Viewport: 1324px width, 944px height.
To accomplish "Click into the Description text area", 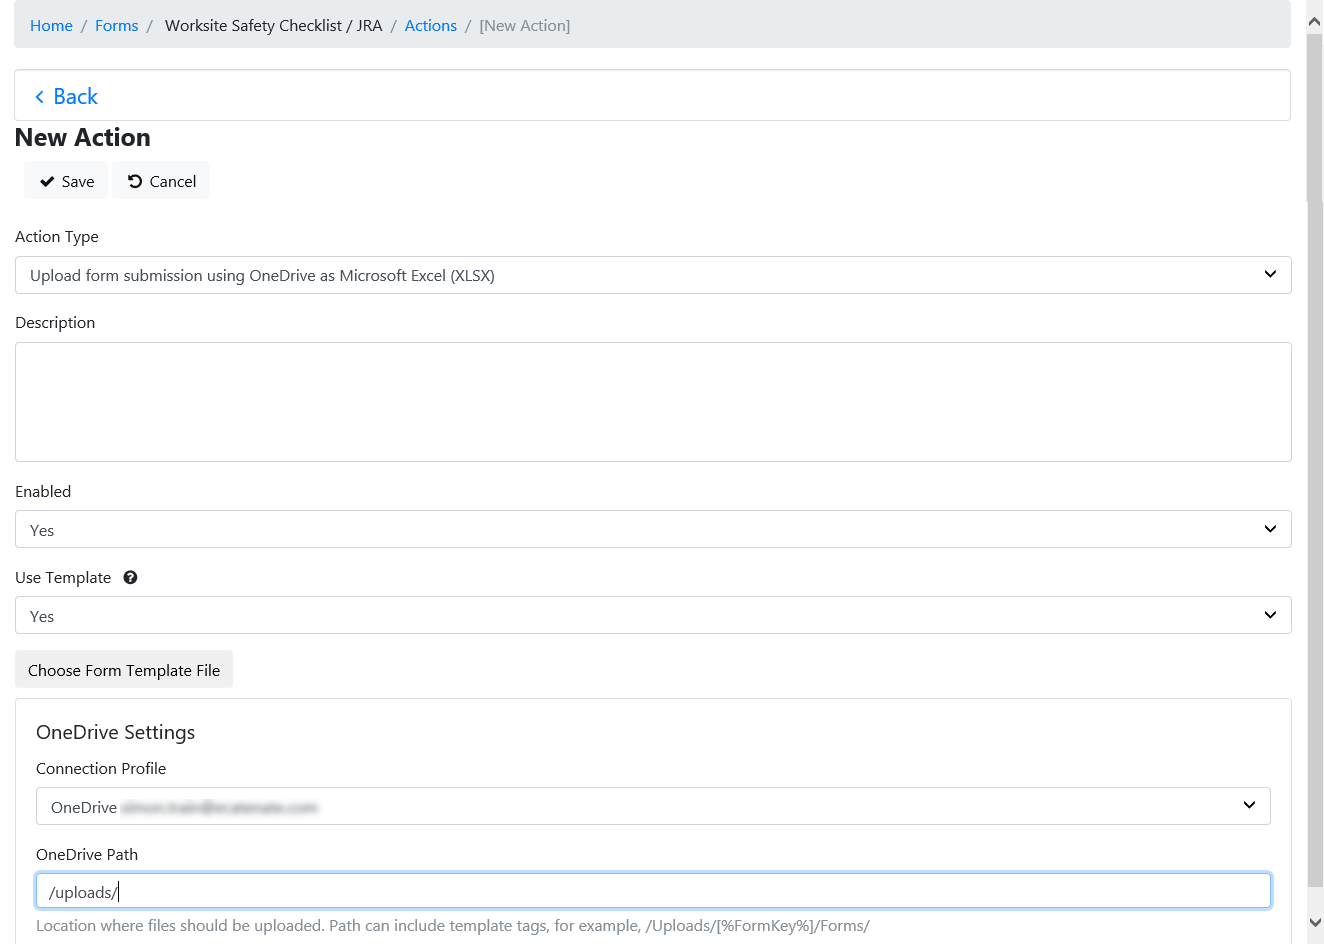I will pyautogui.click(x=652, y=402).
